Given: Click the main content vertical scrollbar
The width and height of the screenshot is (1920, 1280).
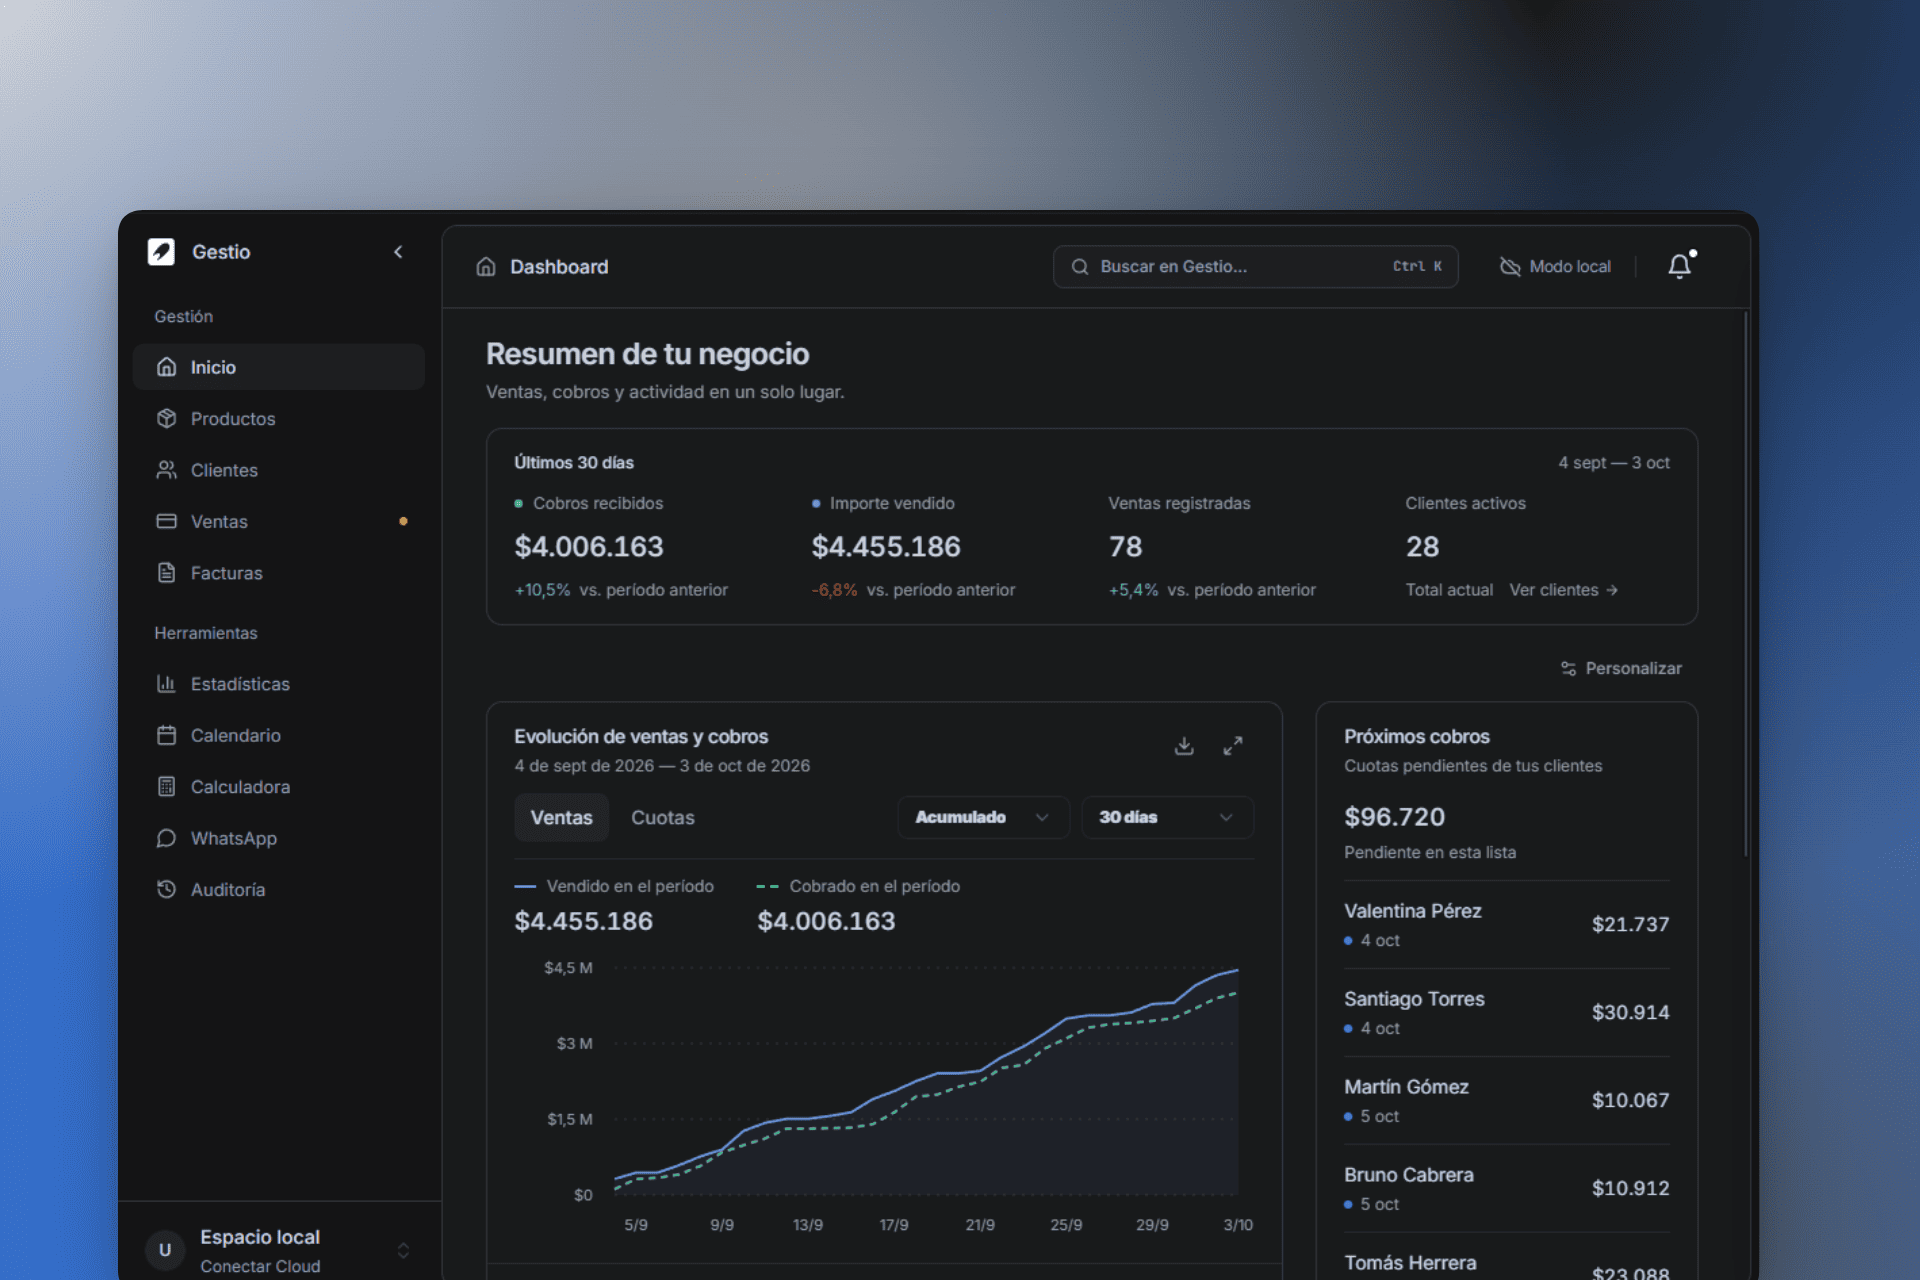Looking at the screenshot, I should point(1746,585).
